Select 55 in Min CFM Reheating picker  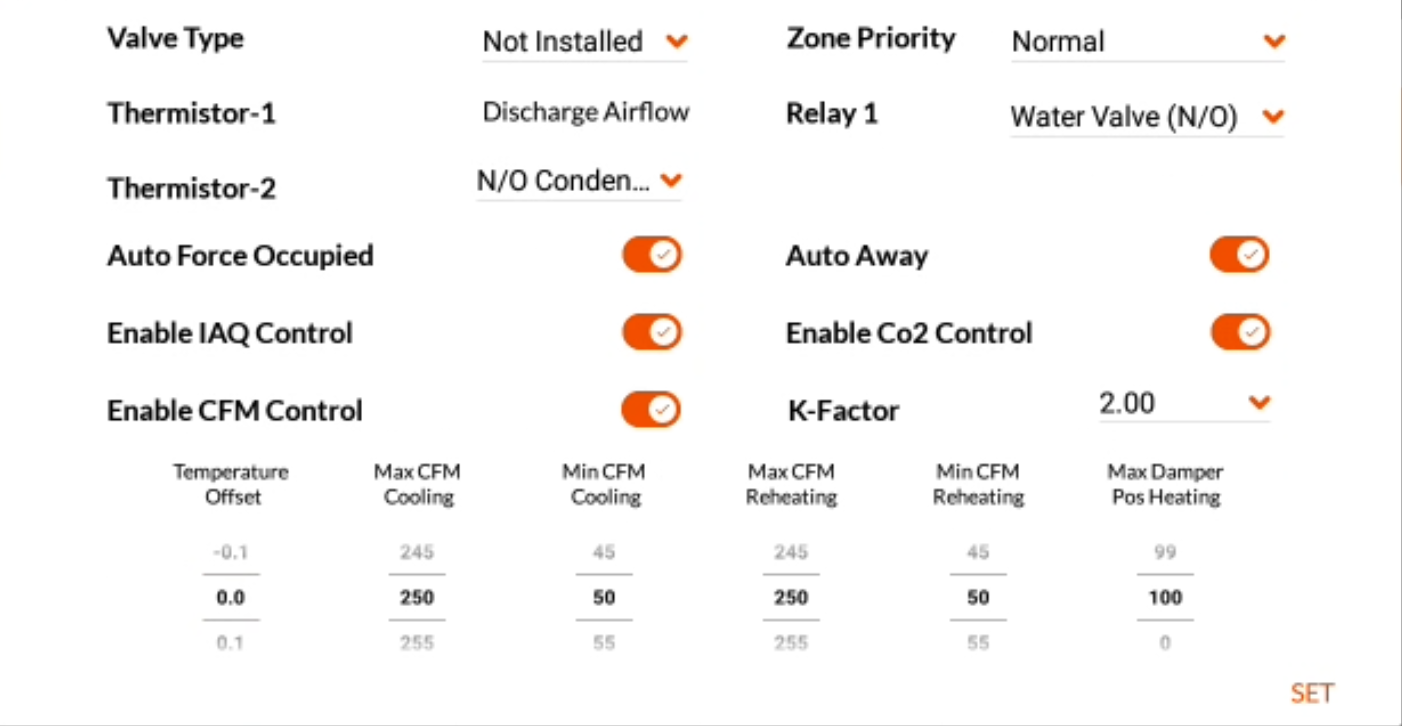[978, 643]
